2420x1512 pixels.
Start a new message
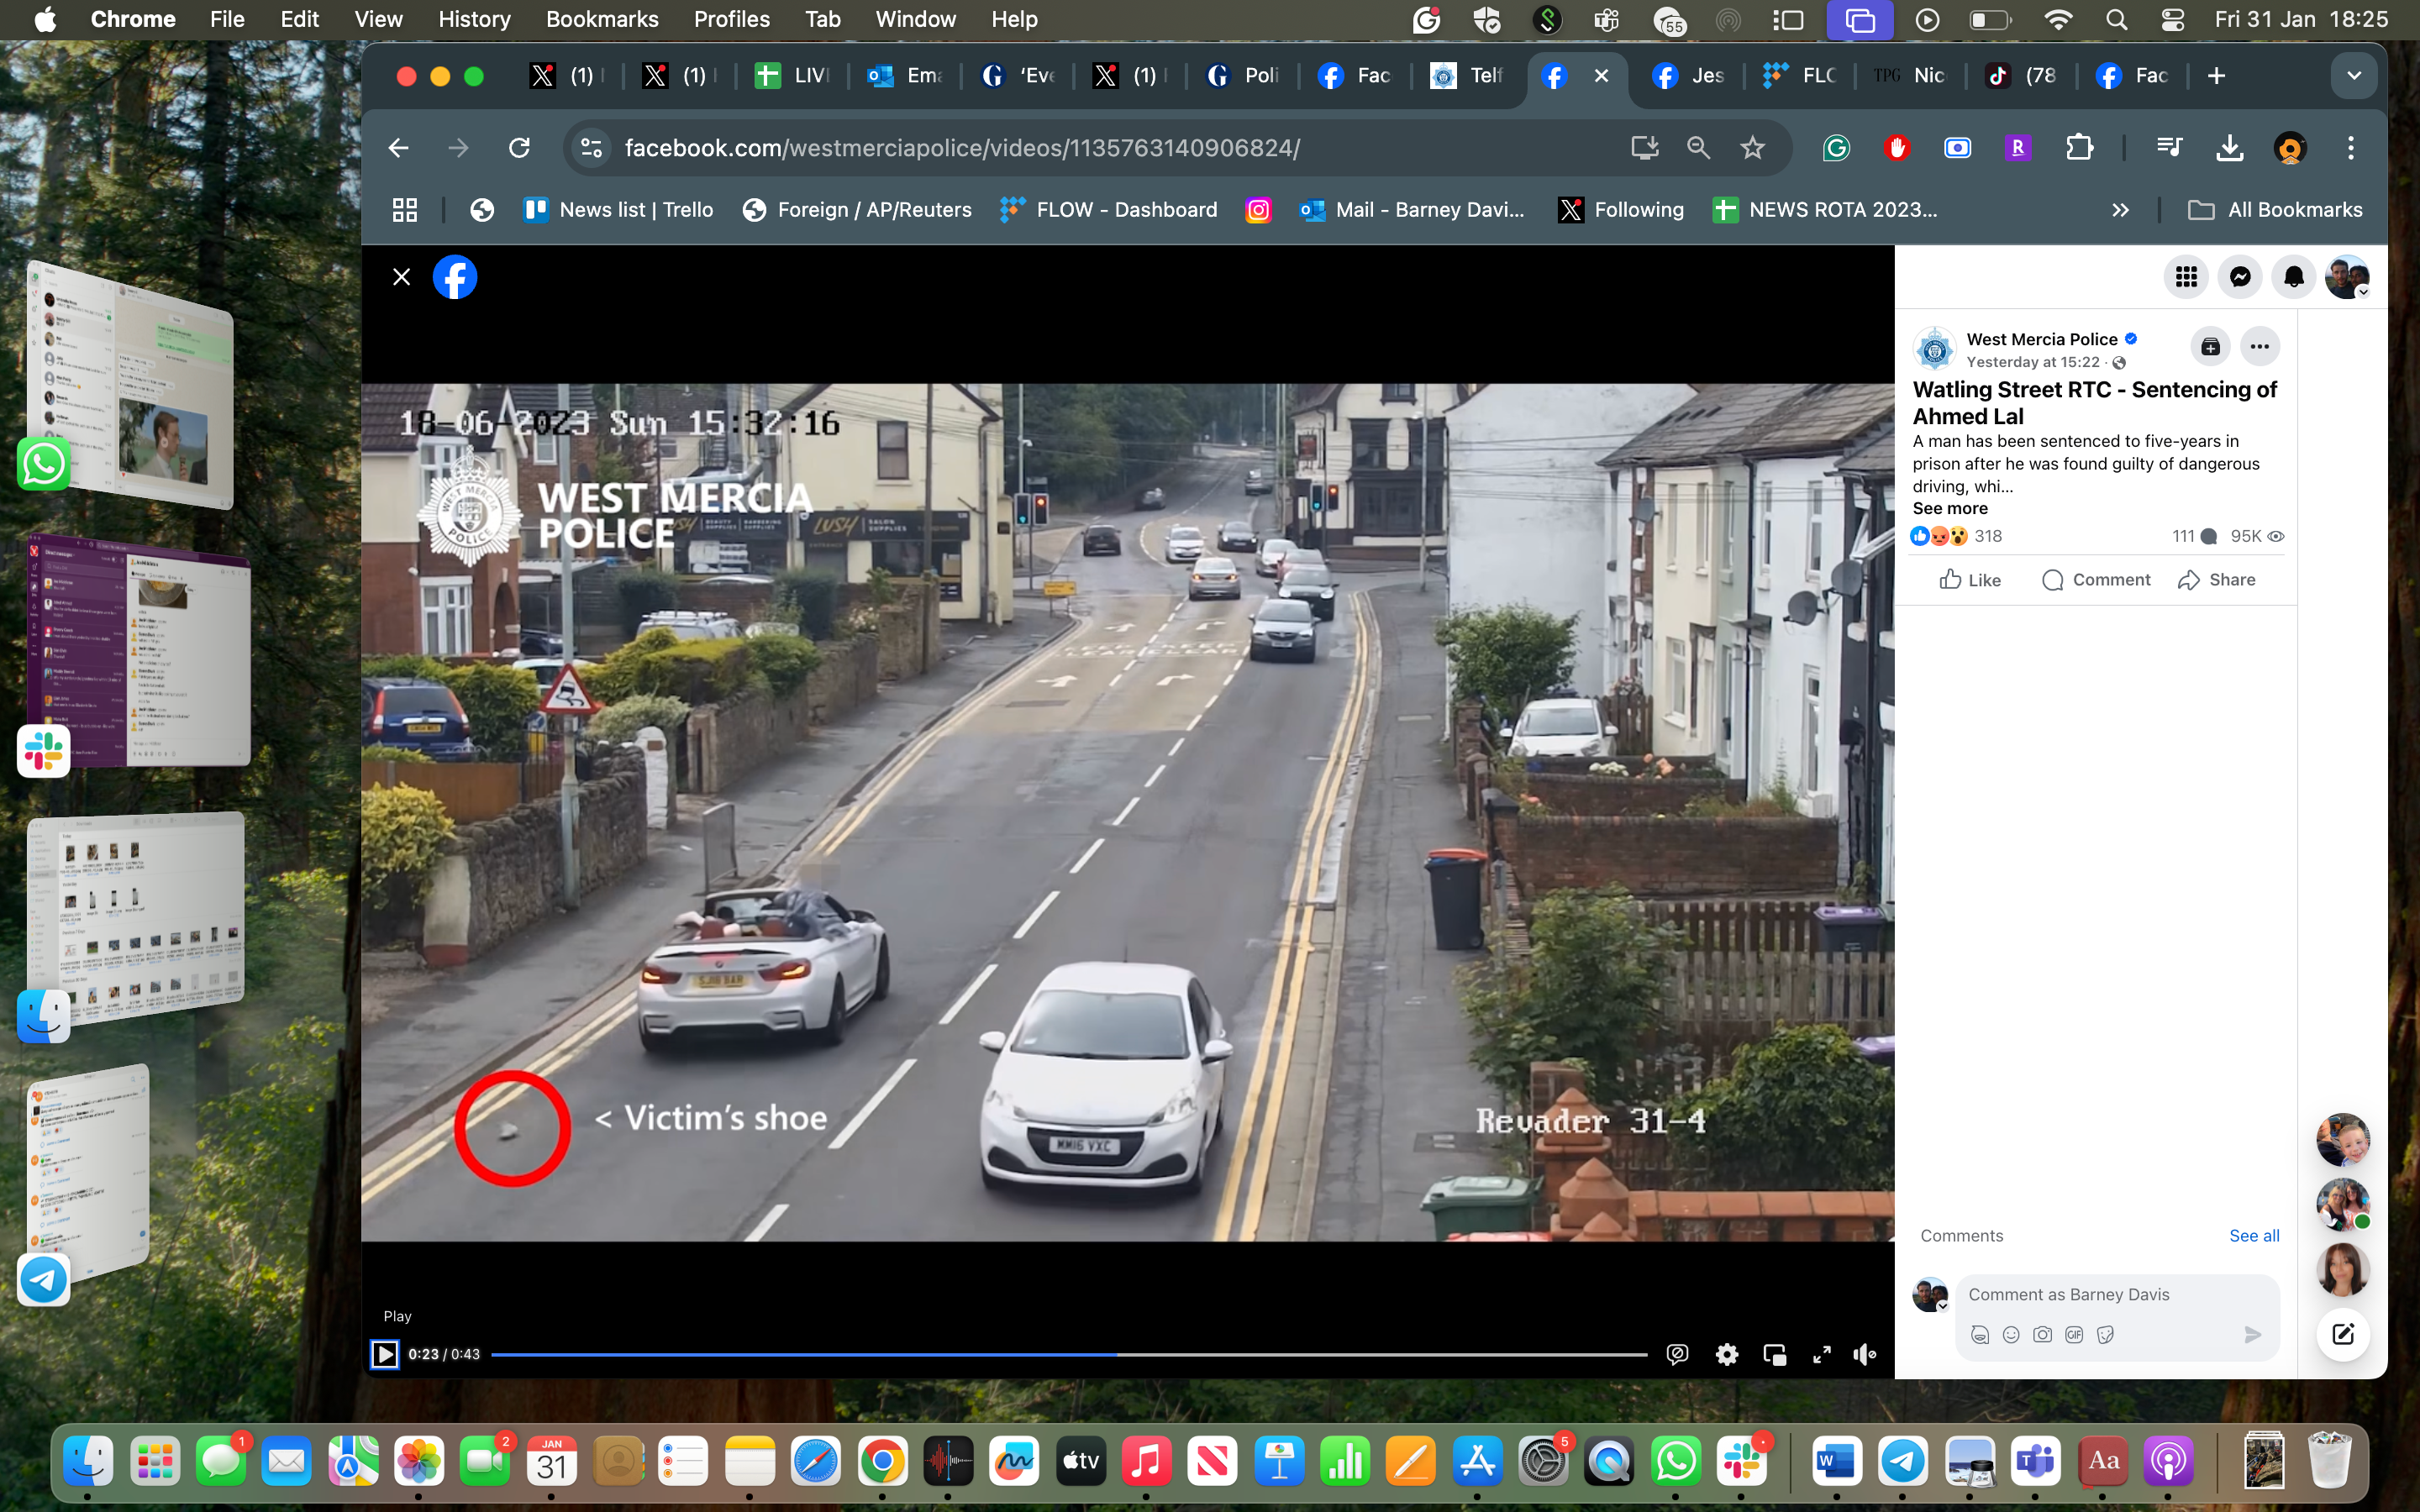point(2343,1334)
